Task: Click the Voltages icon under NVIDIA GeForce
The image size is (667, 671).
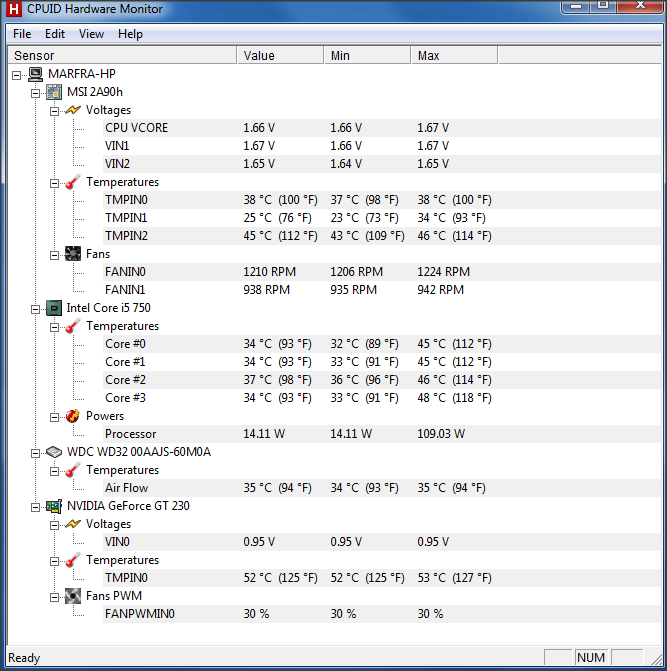Action: point(73,524)
